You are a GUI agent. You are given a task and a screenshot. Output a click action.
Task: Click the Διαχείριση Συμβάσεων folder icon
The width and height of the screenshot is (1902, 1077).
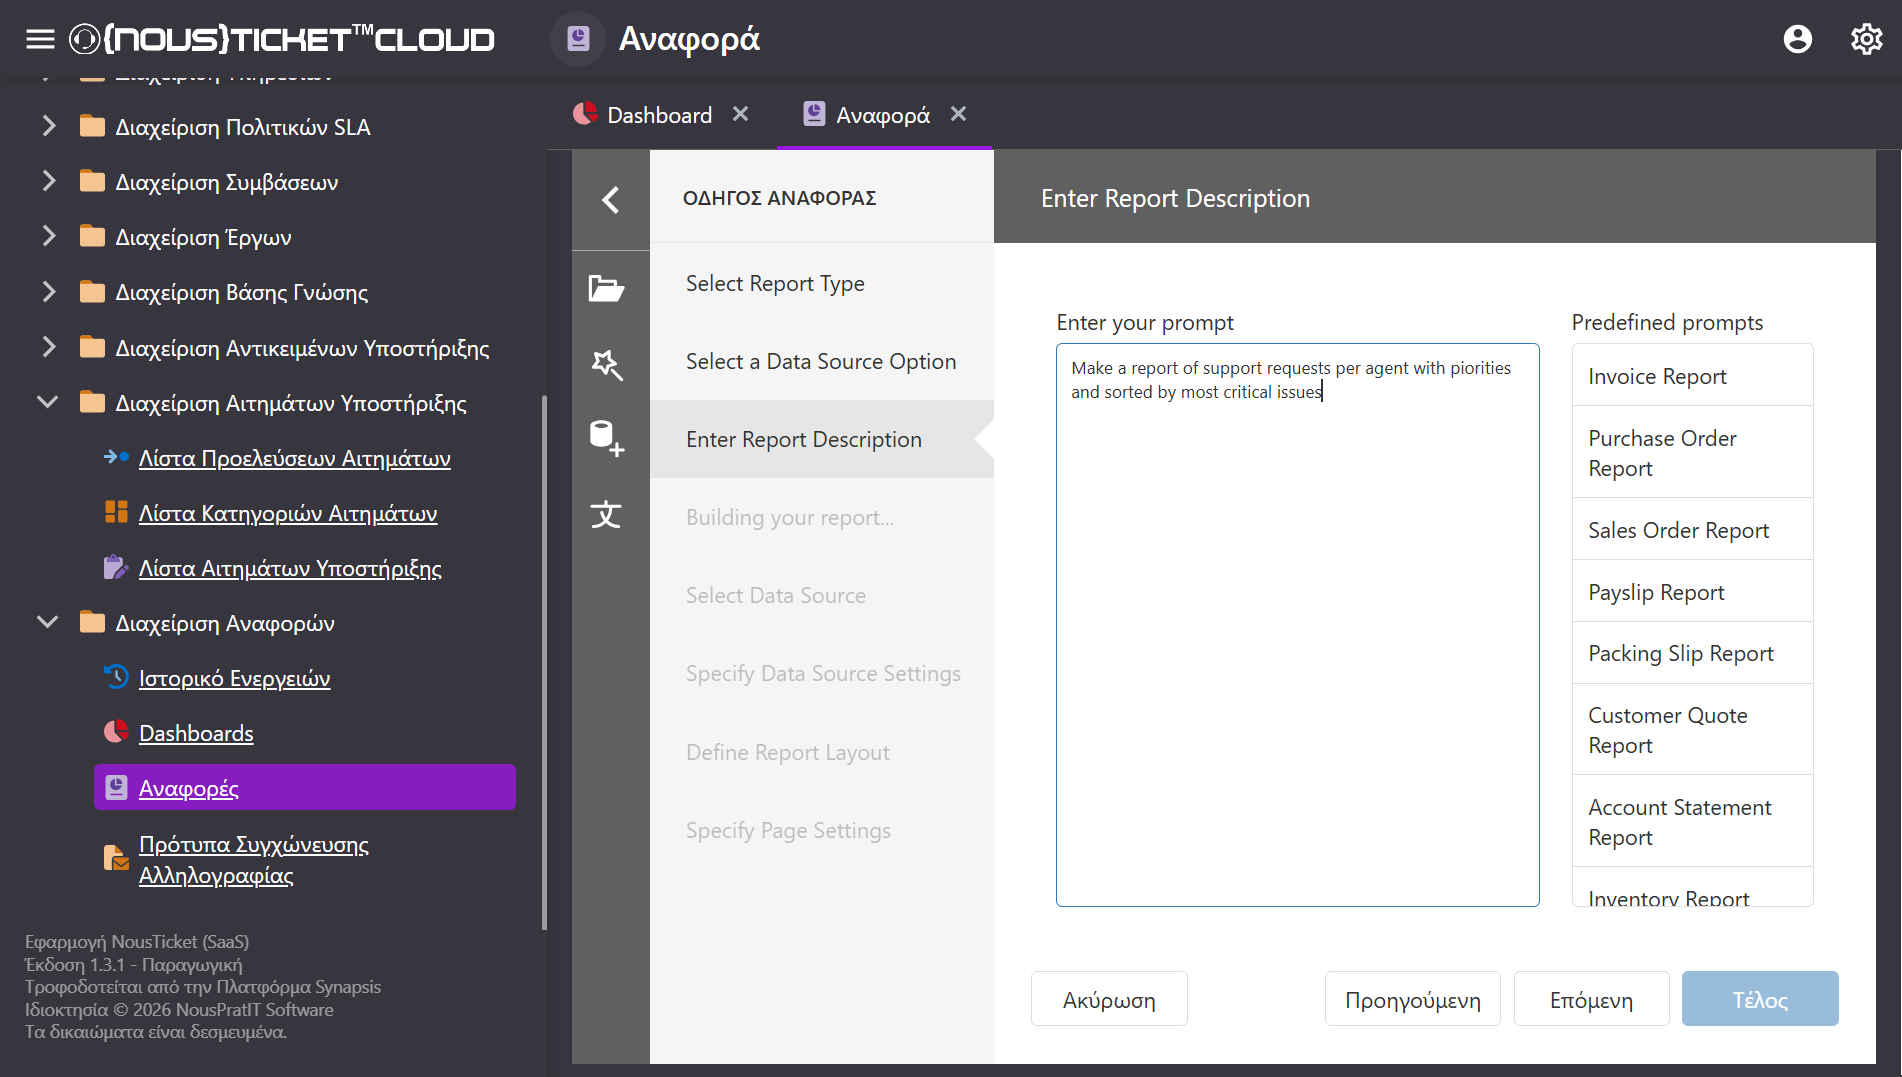92,181
